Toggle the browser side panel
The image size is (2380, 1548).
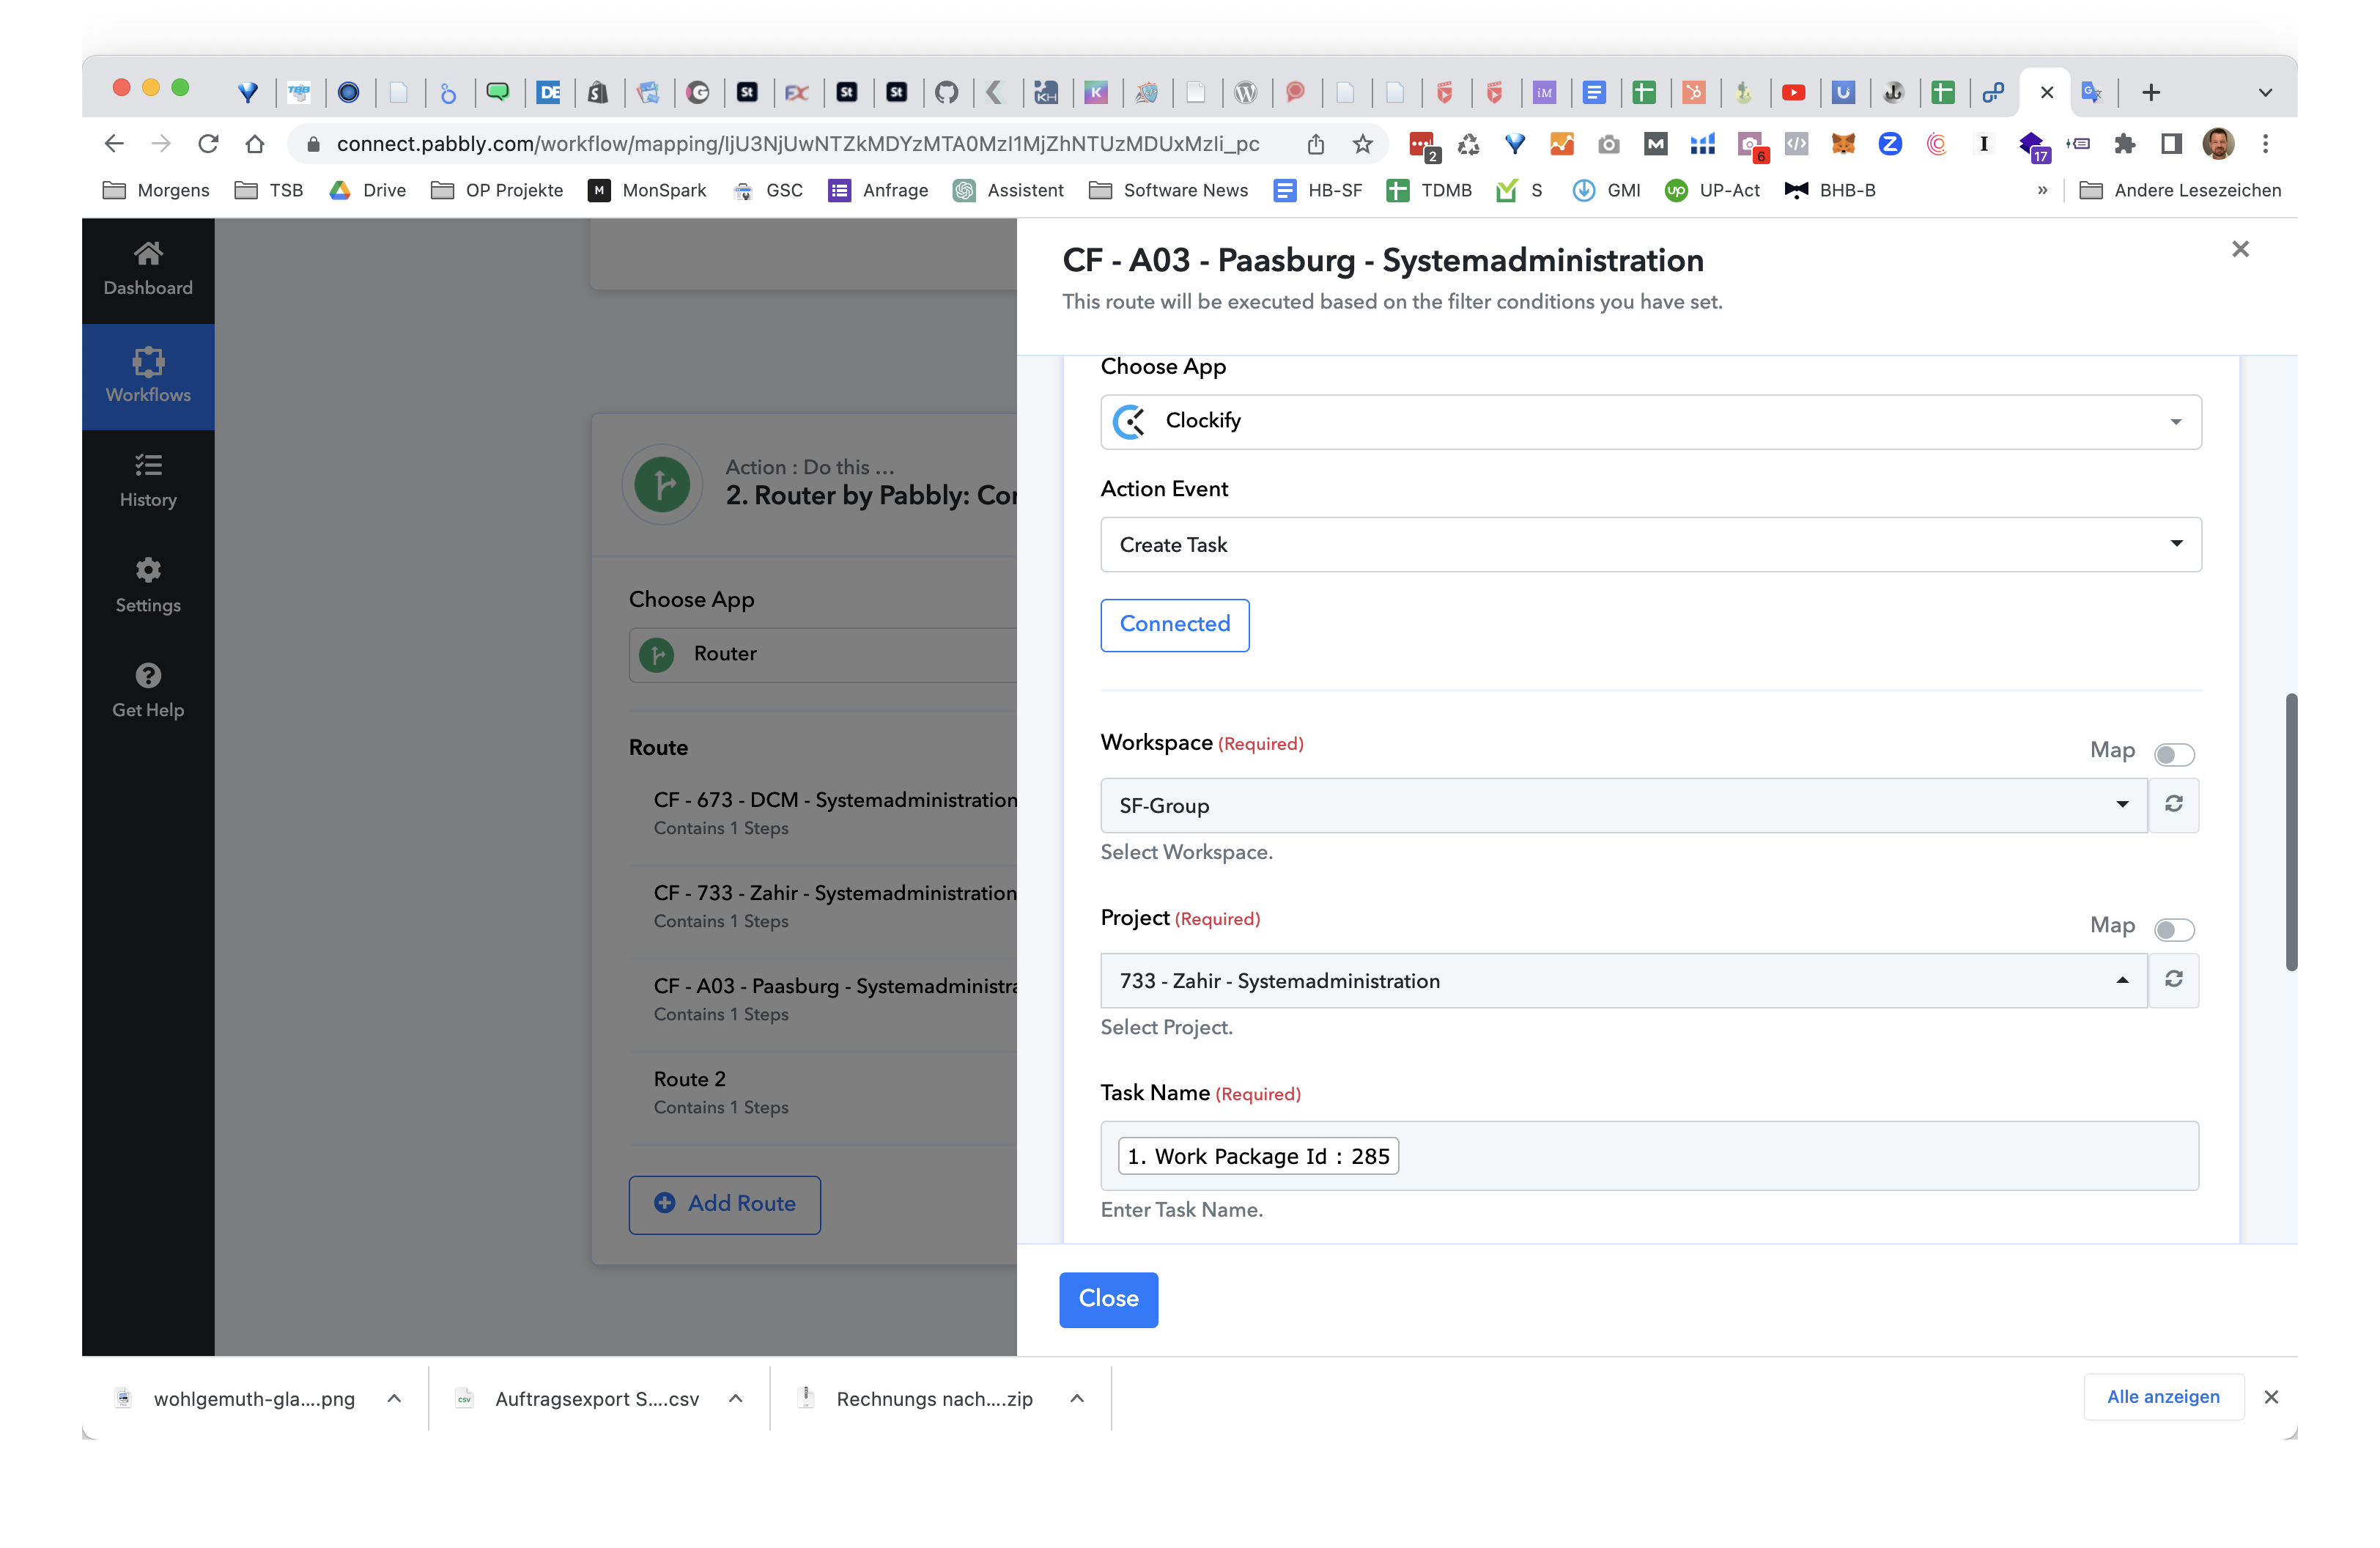point(2171,144)
